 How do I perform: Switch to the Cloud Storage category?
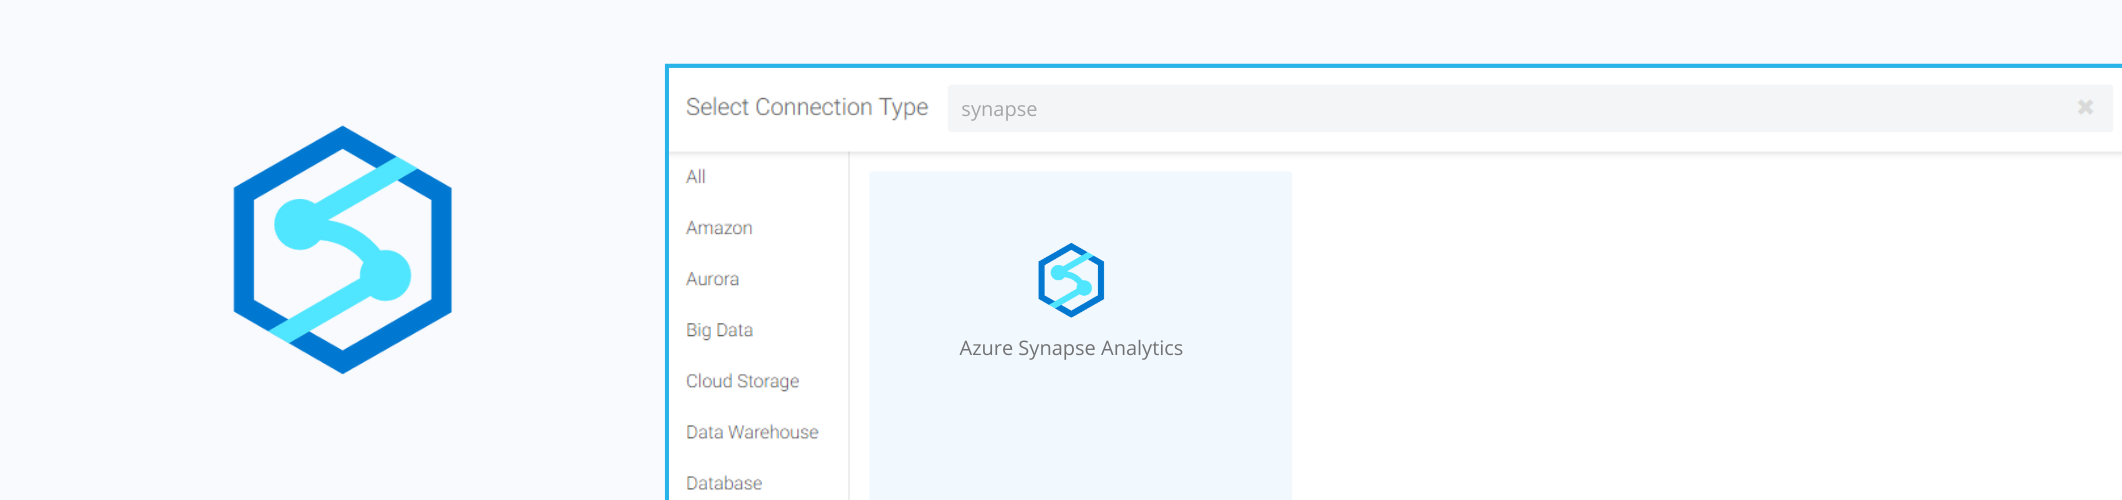tap(742, 381)
